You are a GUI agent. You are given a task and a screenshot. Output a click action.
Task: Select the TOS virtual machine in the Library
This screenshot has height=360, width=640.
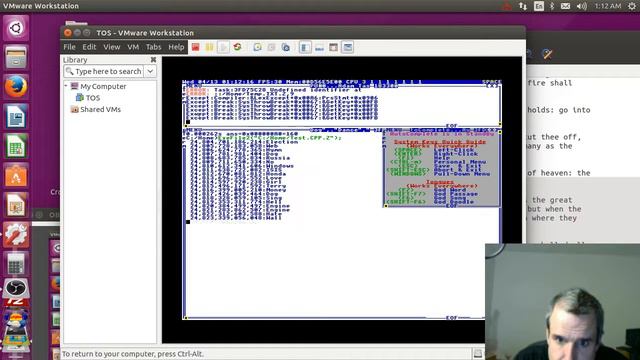[92, 98]
